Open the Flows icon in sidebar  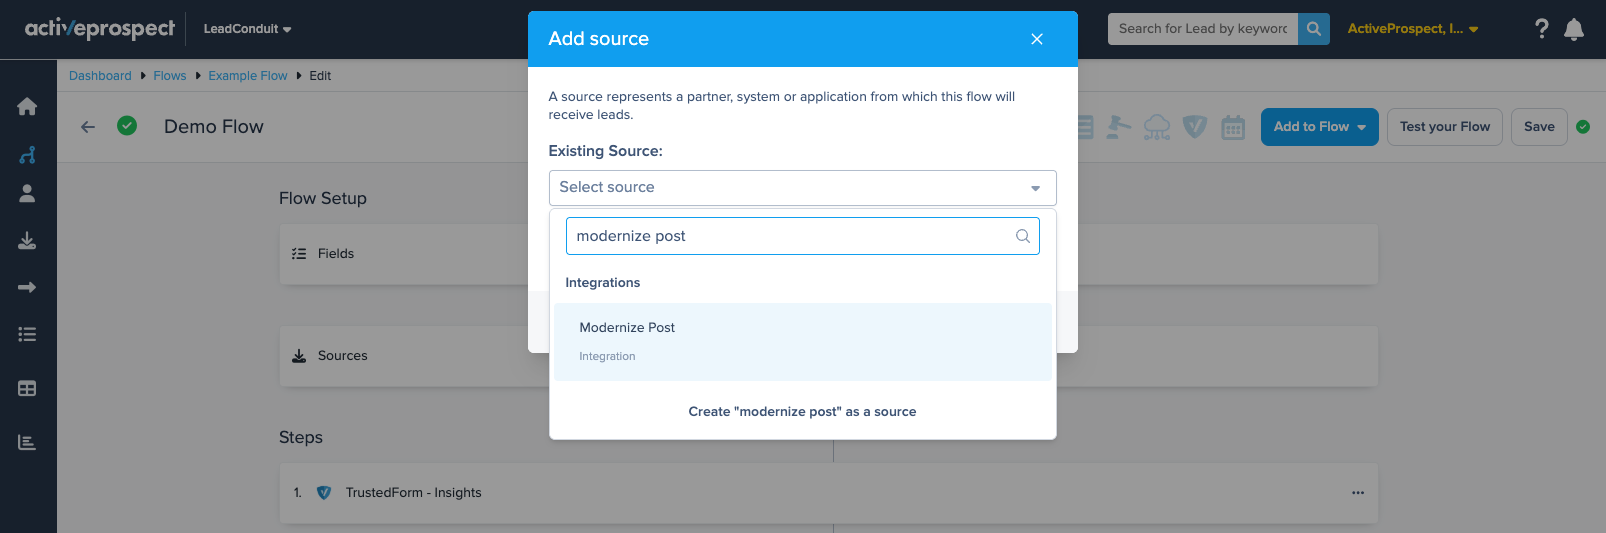click(x=27, y=155)
